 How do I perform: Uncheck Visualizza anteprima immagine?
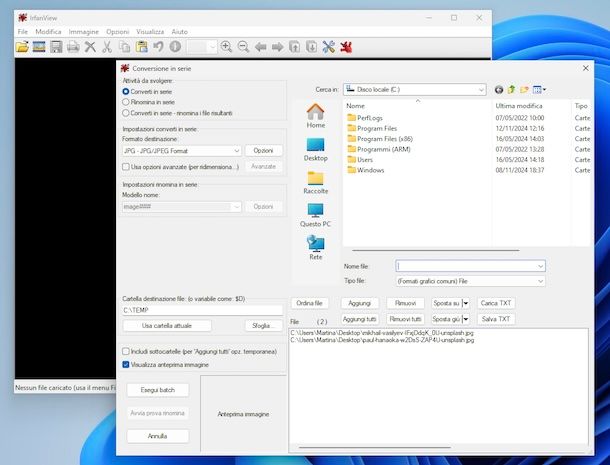[126, 365]
